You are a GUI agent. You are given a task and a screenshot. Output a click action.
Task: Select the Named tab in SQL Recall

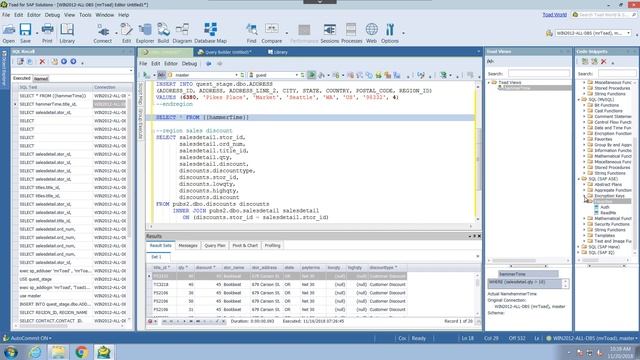[41, 78]
